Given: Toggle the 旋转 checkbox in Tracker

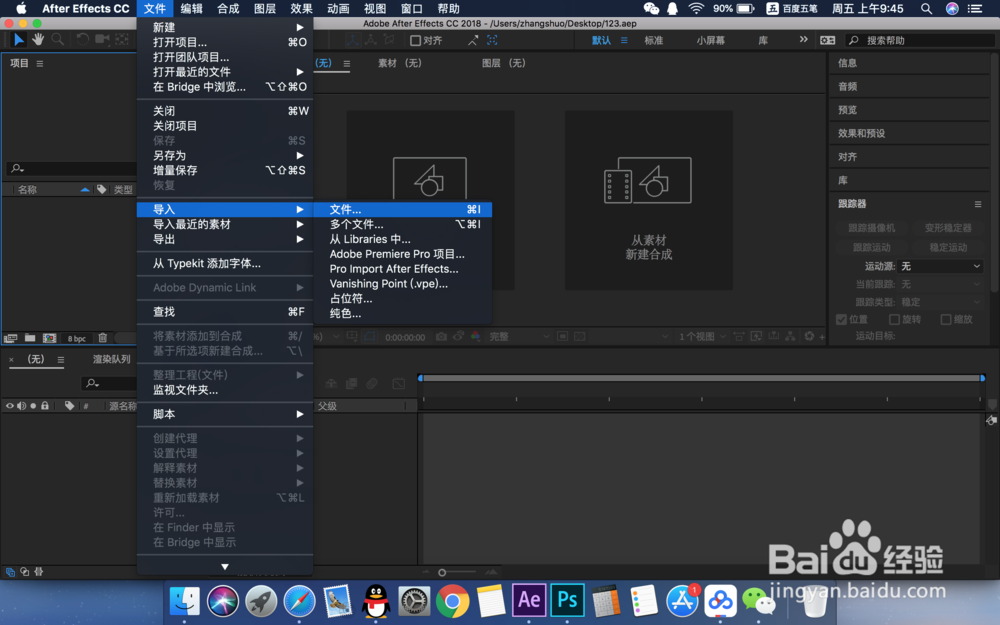Looking at the screenshot, I should point(894,320).
